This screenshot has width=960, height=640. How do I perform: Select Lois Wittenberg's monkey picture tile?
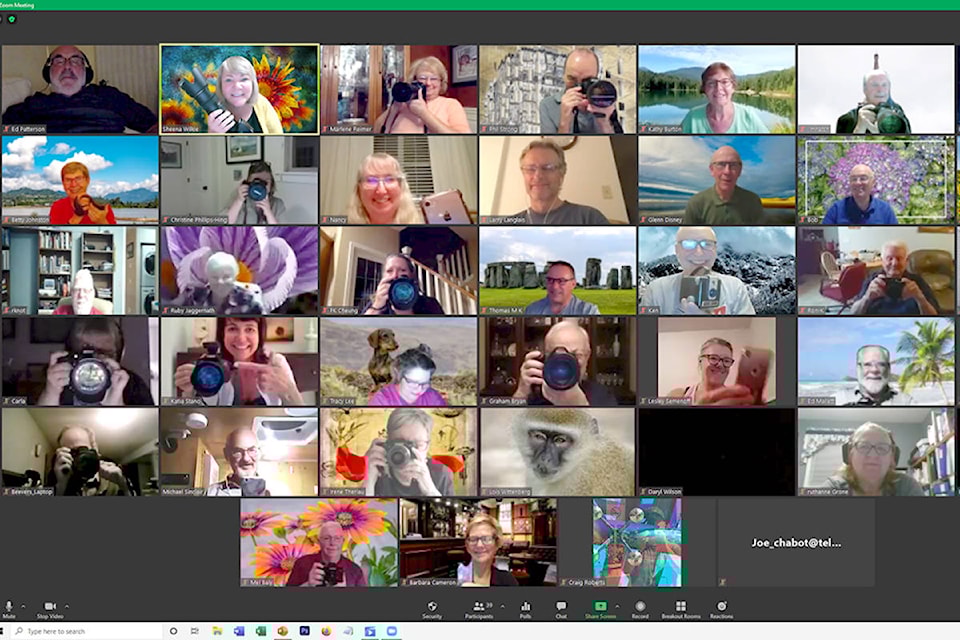click(558, 452)
